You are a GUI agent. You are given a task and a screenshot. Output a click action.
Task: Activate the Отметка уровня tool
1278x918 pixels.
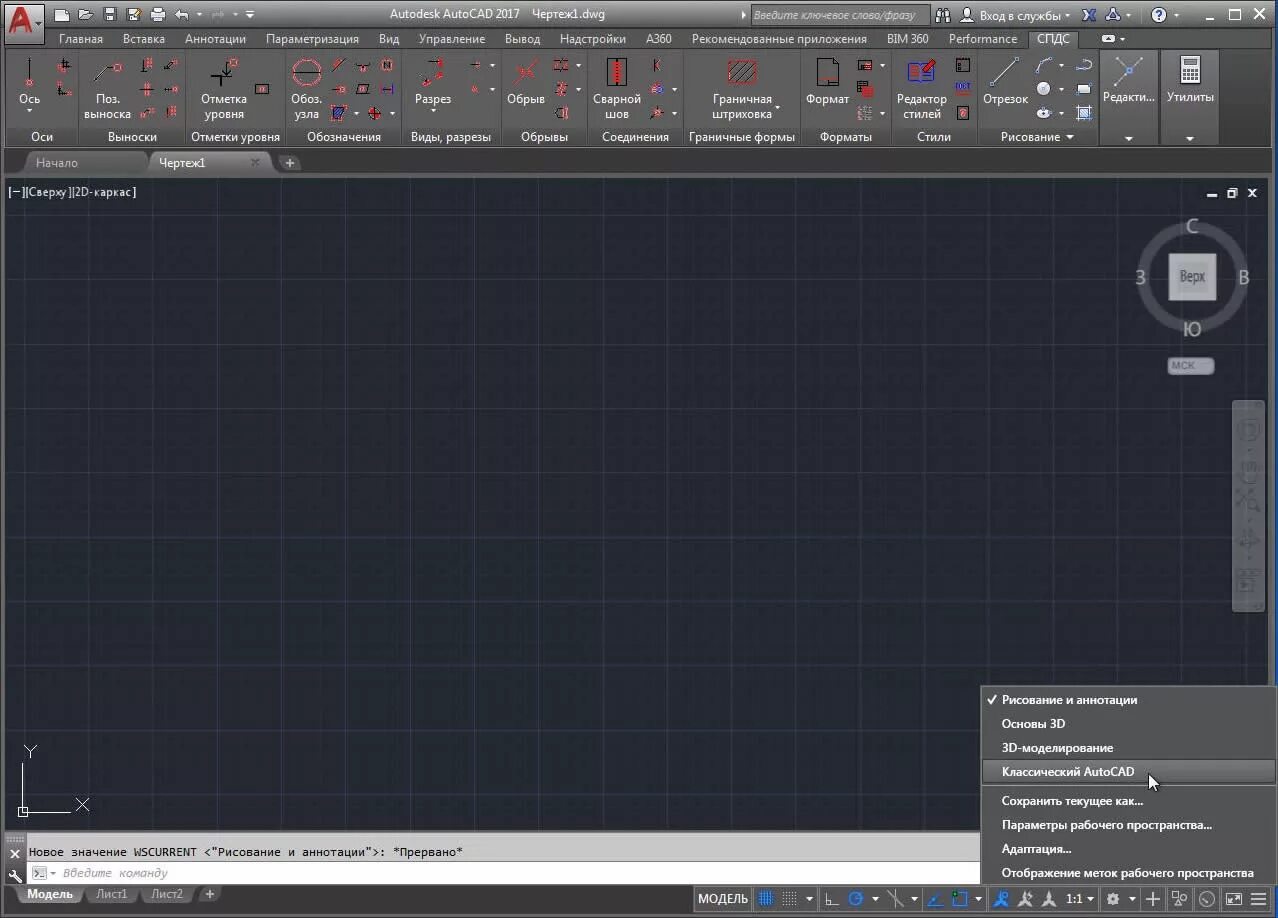click(224, 90)
